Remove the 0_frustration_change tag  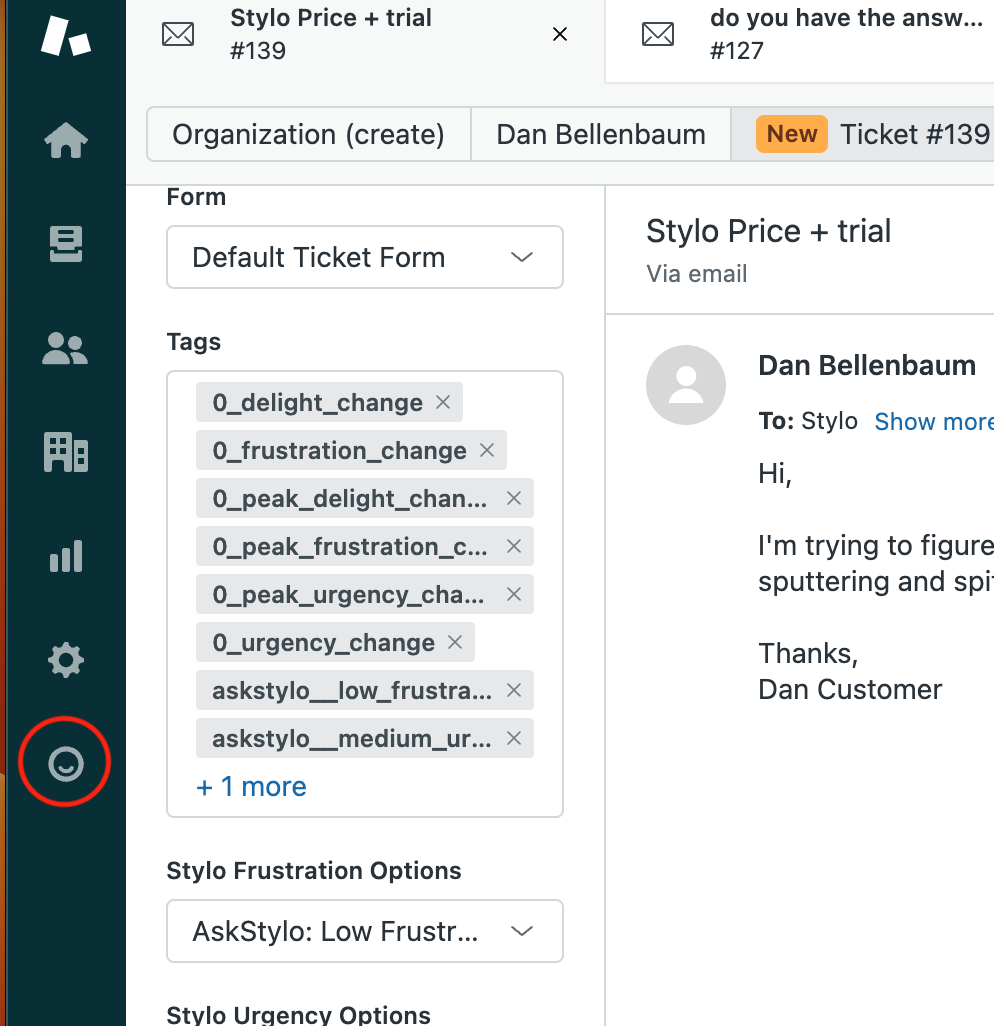coord(487,450)
